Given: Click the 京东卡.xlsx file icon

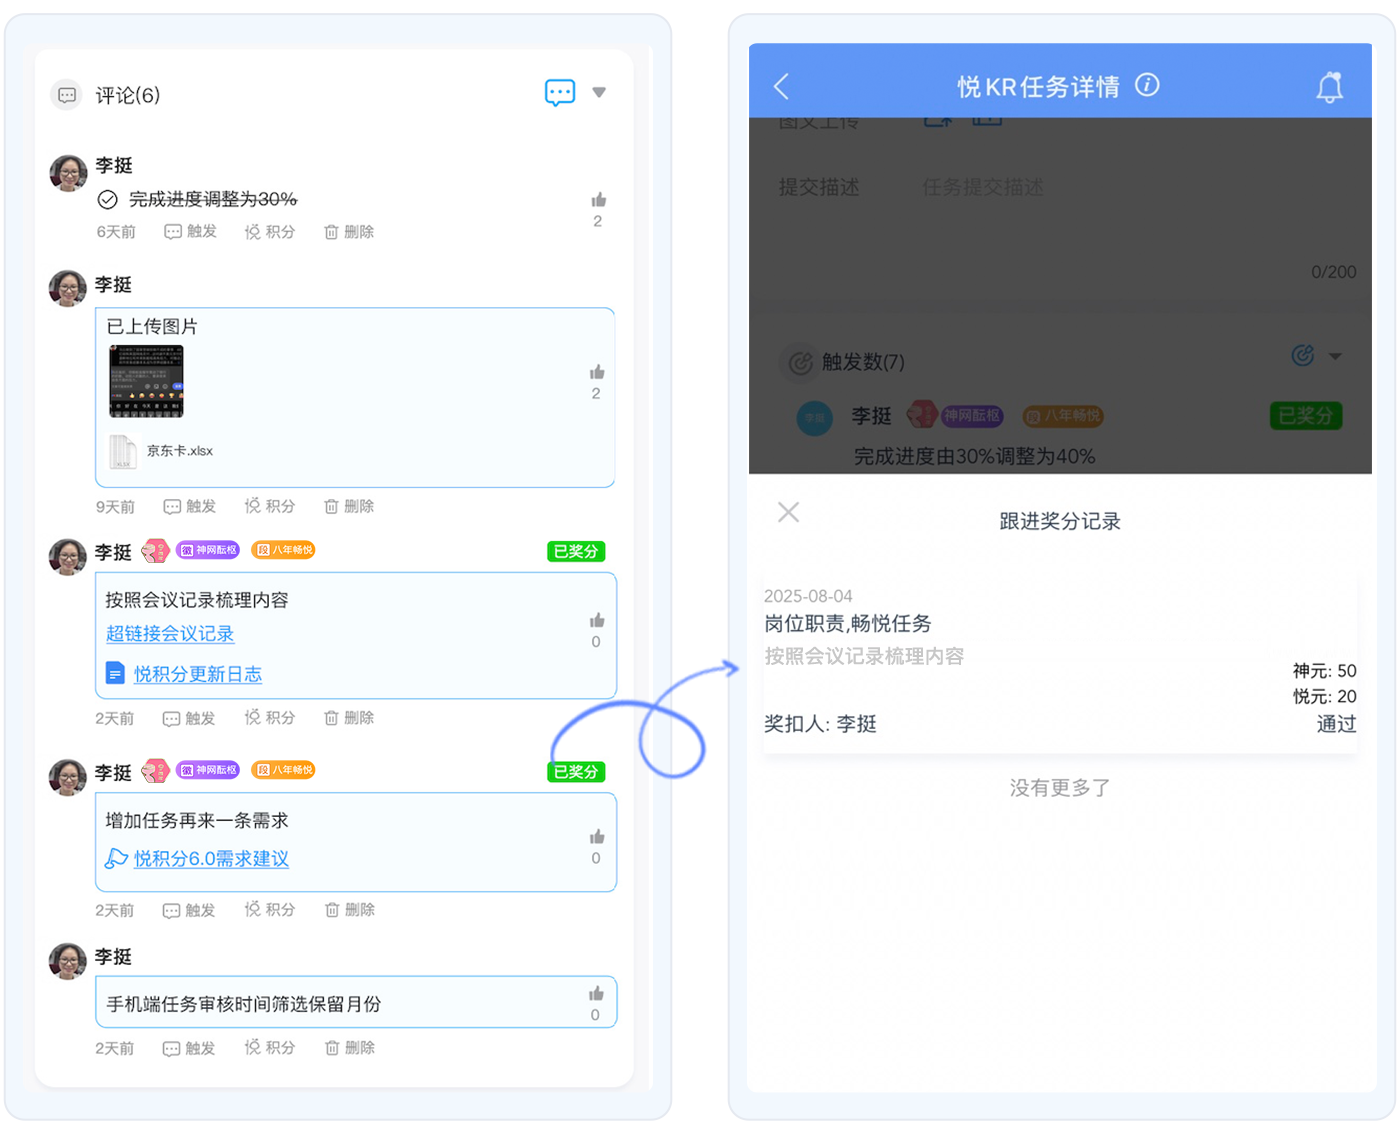Looking at the screenshot, I should pyautogui.click(x=122, y=452).
